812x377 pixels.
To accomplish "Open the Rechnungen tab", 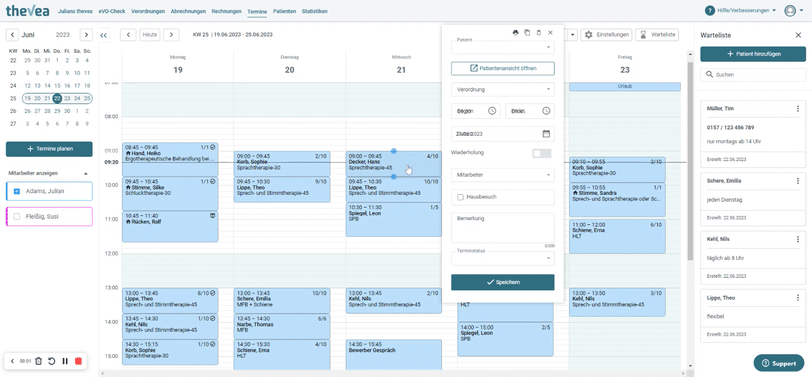I will 226,11.
